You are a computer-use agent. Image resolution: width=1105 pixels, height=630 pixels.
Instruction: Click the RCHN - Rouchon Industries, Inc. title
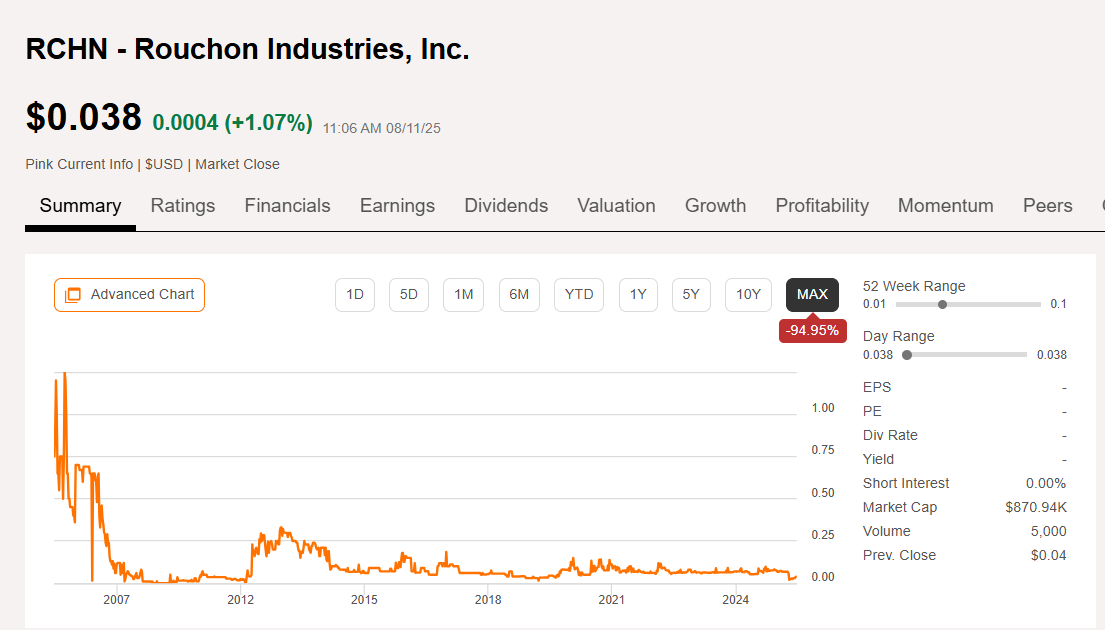coord(247,49)
